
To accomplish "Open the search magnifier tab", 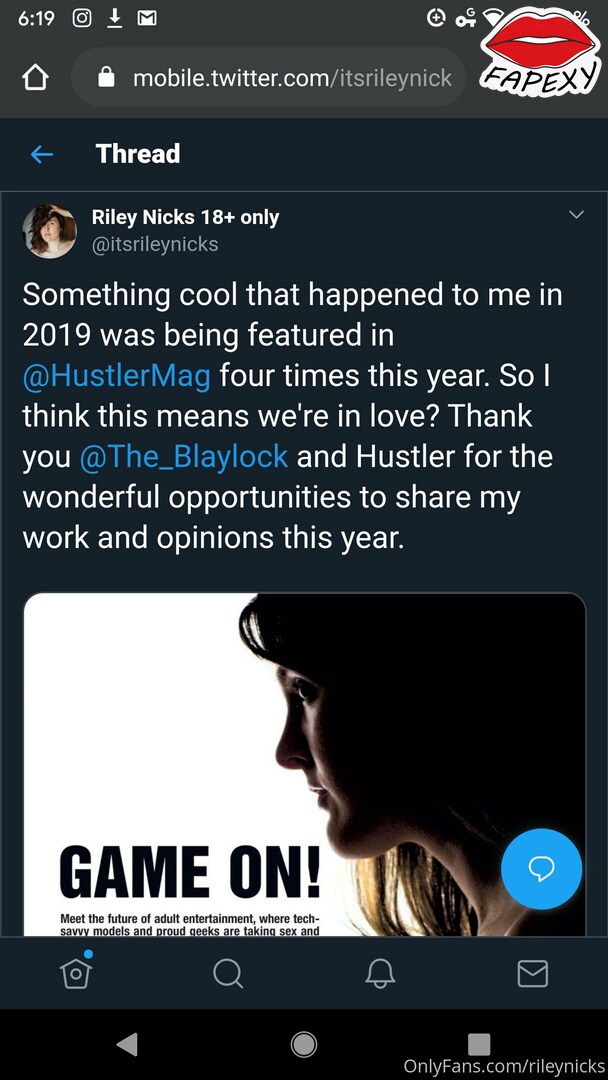I will (227, 973).
